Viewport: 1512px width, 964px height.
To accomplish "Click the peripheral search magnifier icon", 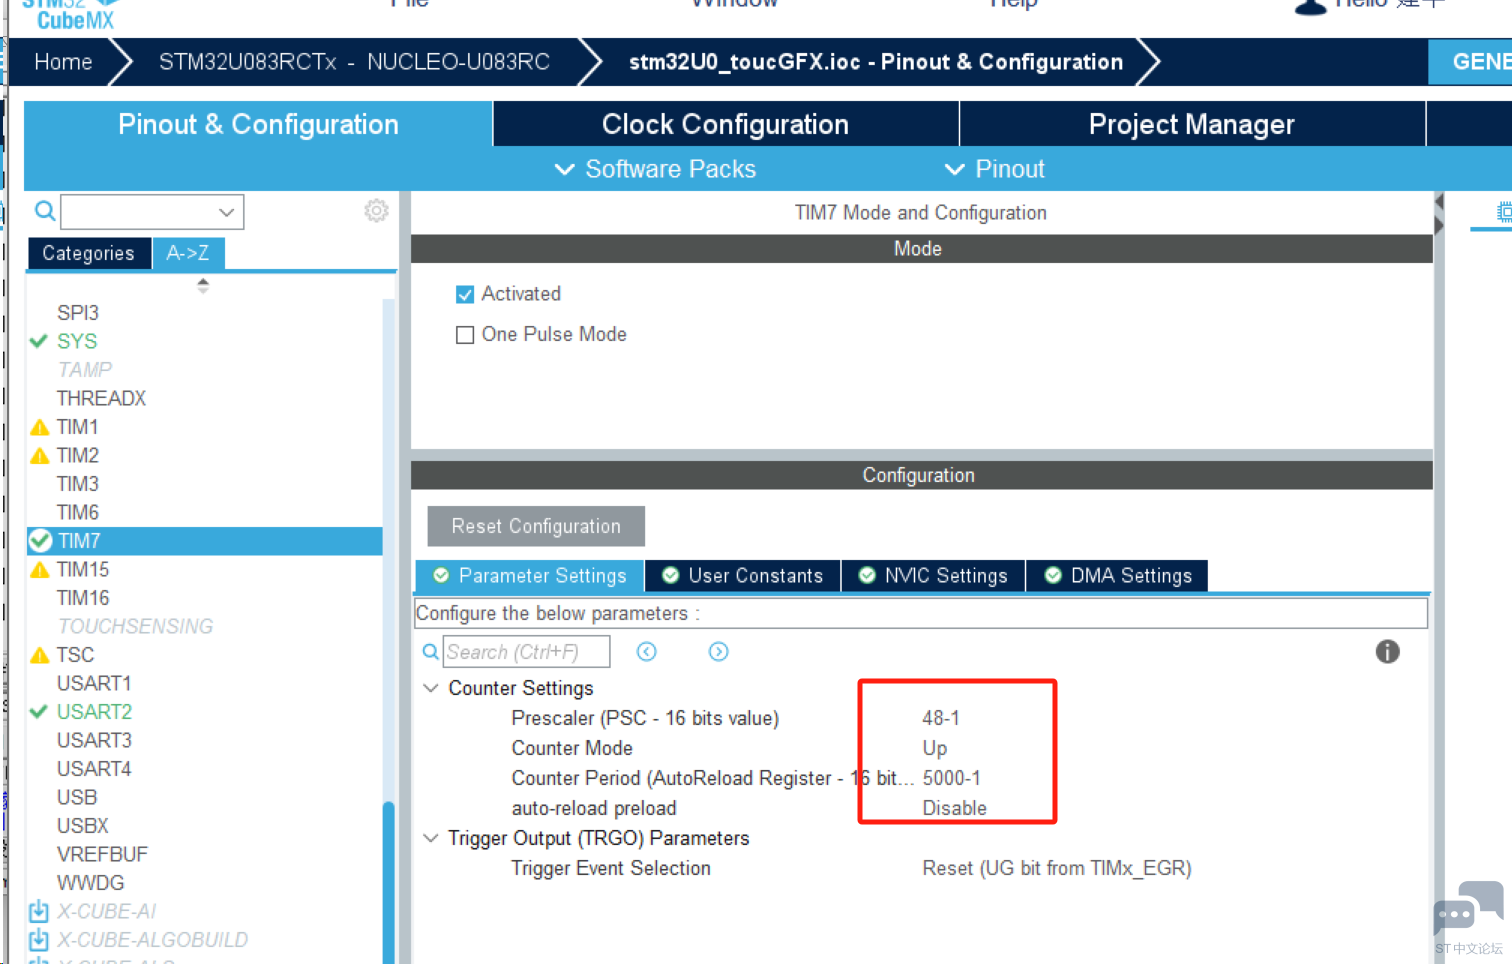I will 45,211.
